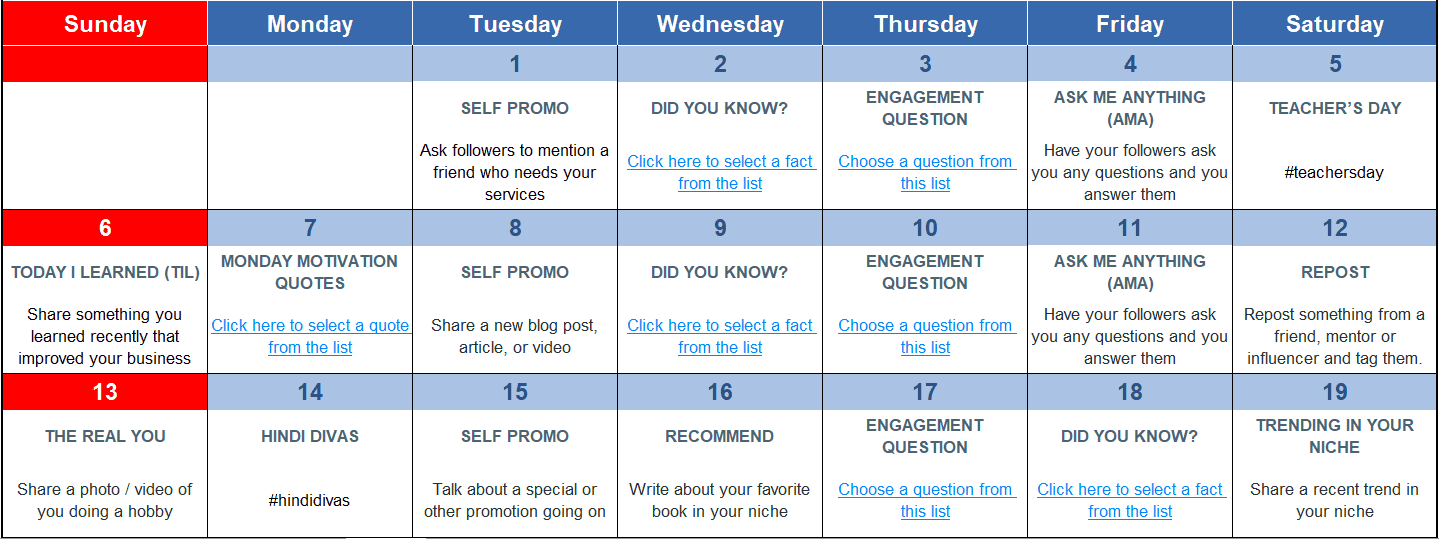
Task: Select the TODAY I LEARNED (TIL) heading
Action: pyautogui.click(x=105, y=272)
